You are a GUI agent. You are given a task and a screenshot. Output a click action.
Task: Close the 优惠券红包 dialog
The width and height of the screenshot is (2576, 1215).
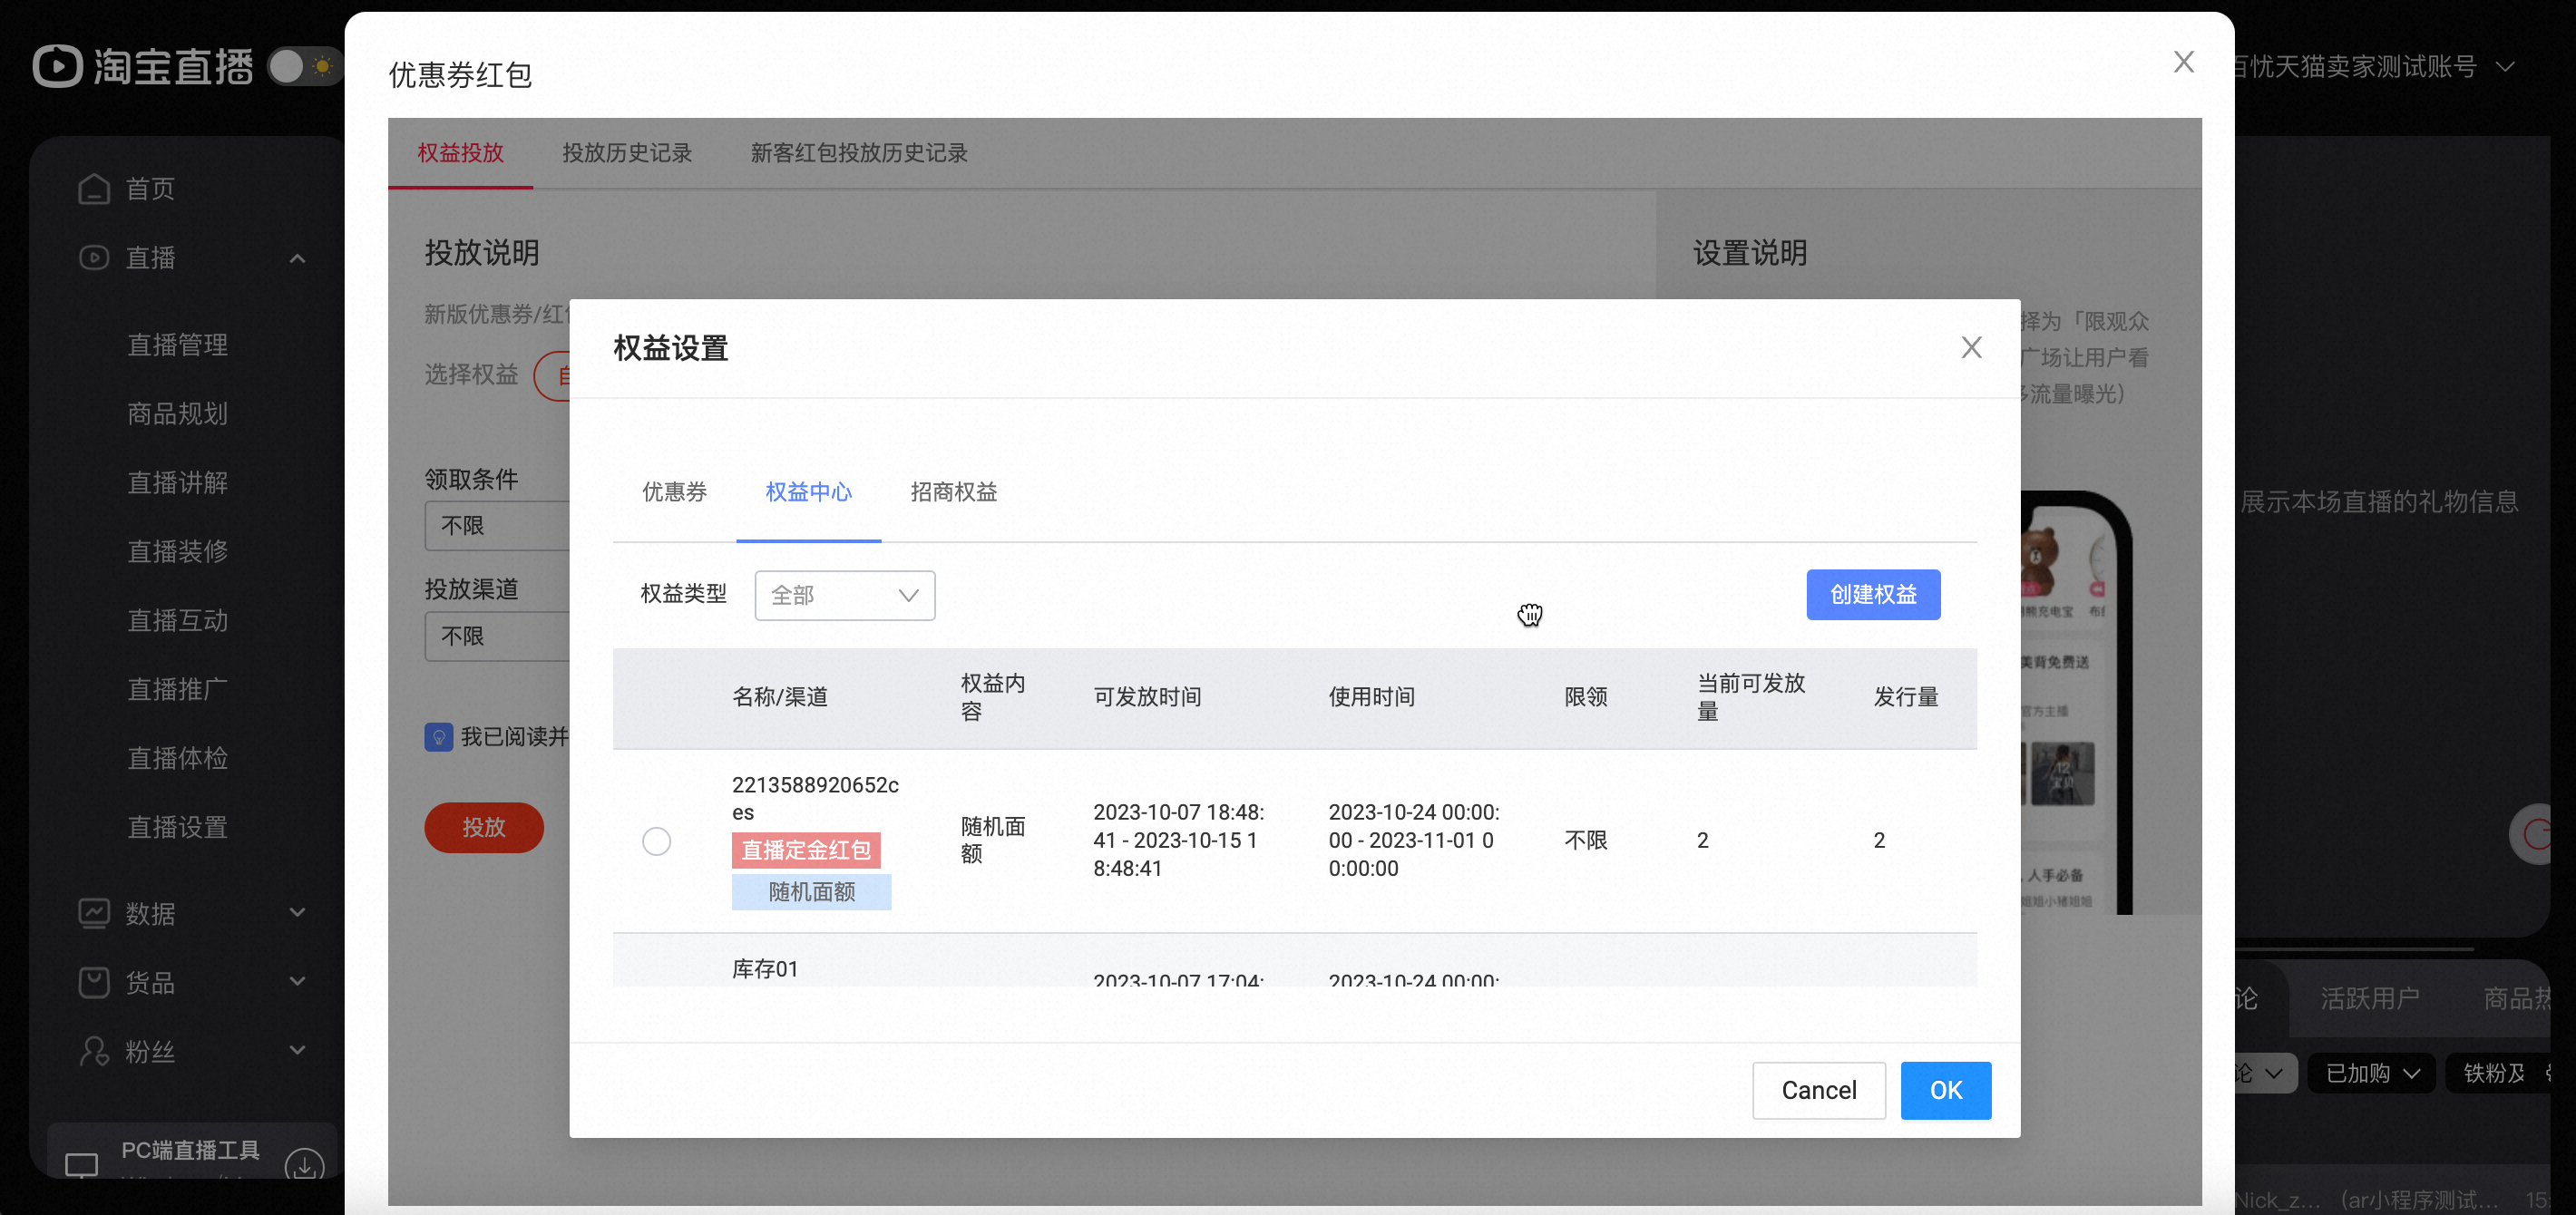pos(2184,62)
